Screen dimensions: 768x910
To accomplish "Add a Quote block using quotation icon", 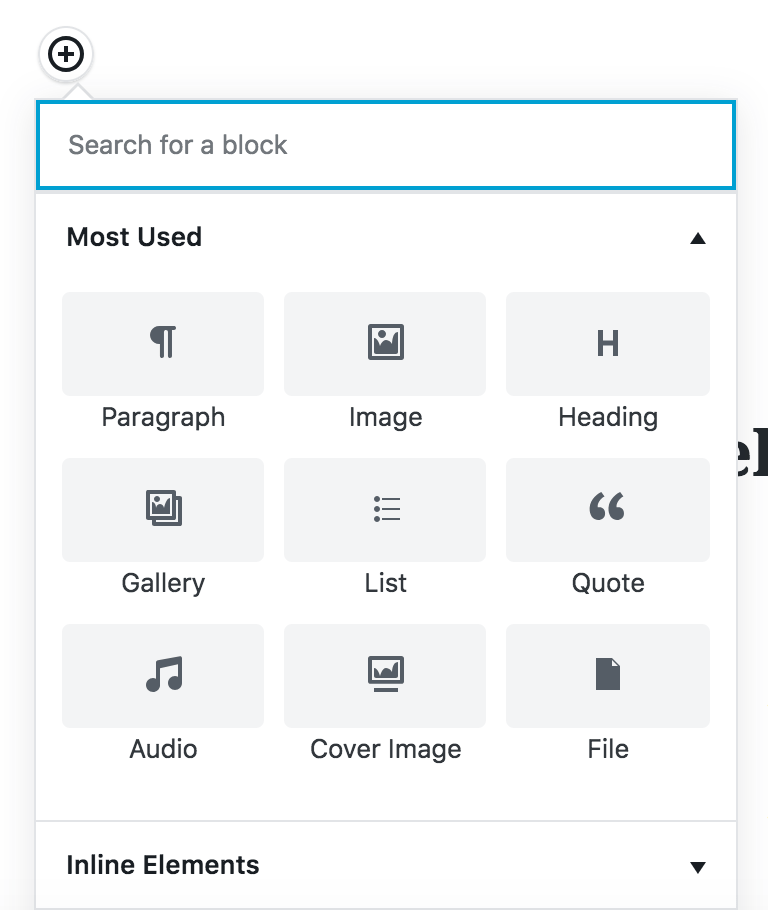I will pyautogui.click(x=607, y=509).
